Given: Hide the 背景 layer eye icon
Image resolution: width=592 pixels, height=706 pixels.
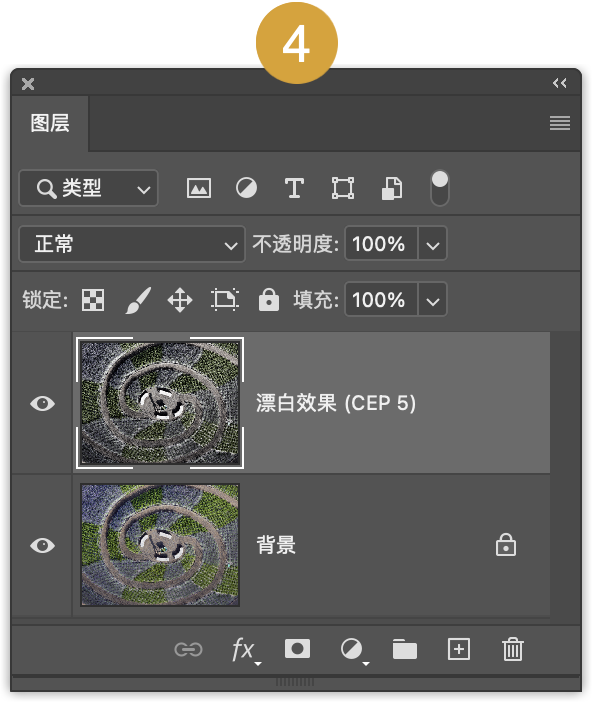Looking at the screenshot, I should (42, 545).
